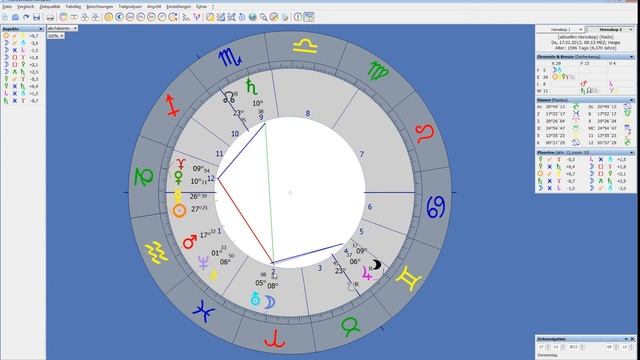640x360 pixels.
Task: Click the save floppy disk icon
Action: tap(36, 17)
